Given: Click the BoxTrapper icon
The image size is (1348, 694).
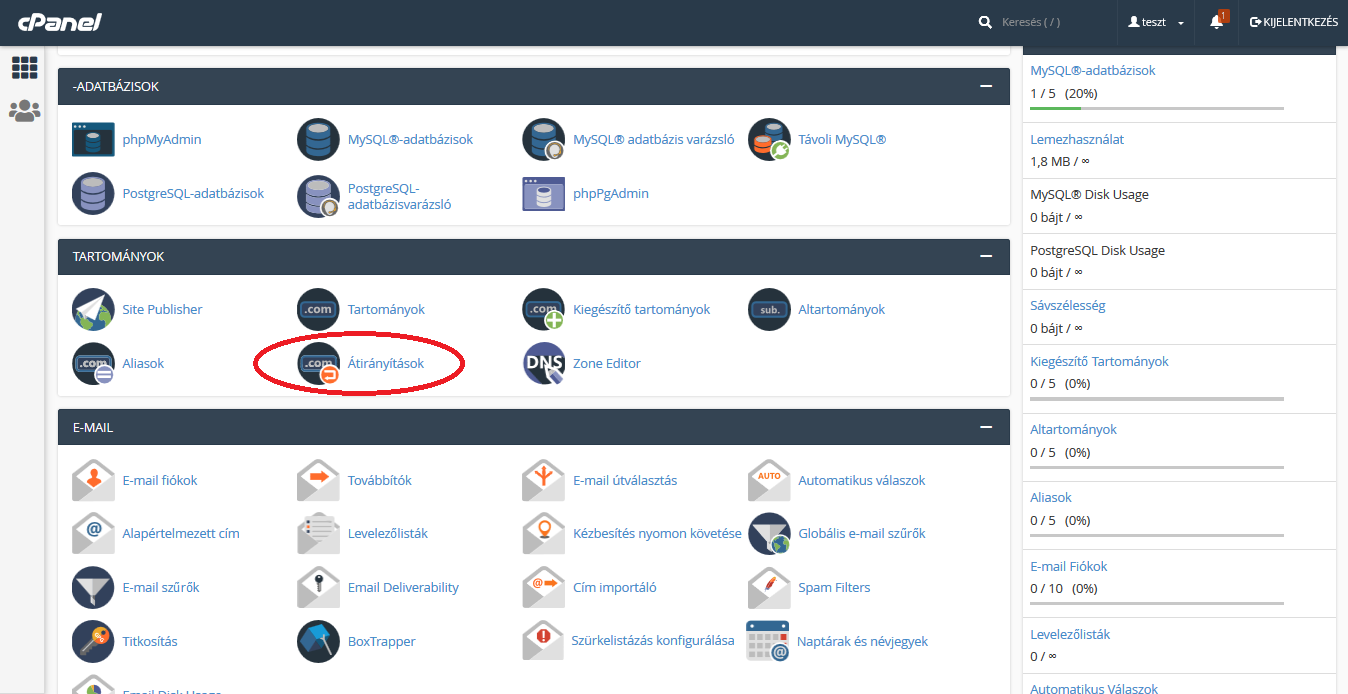Looking at the screenshot, I should (x=319, y=641).
